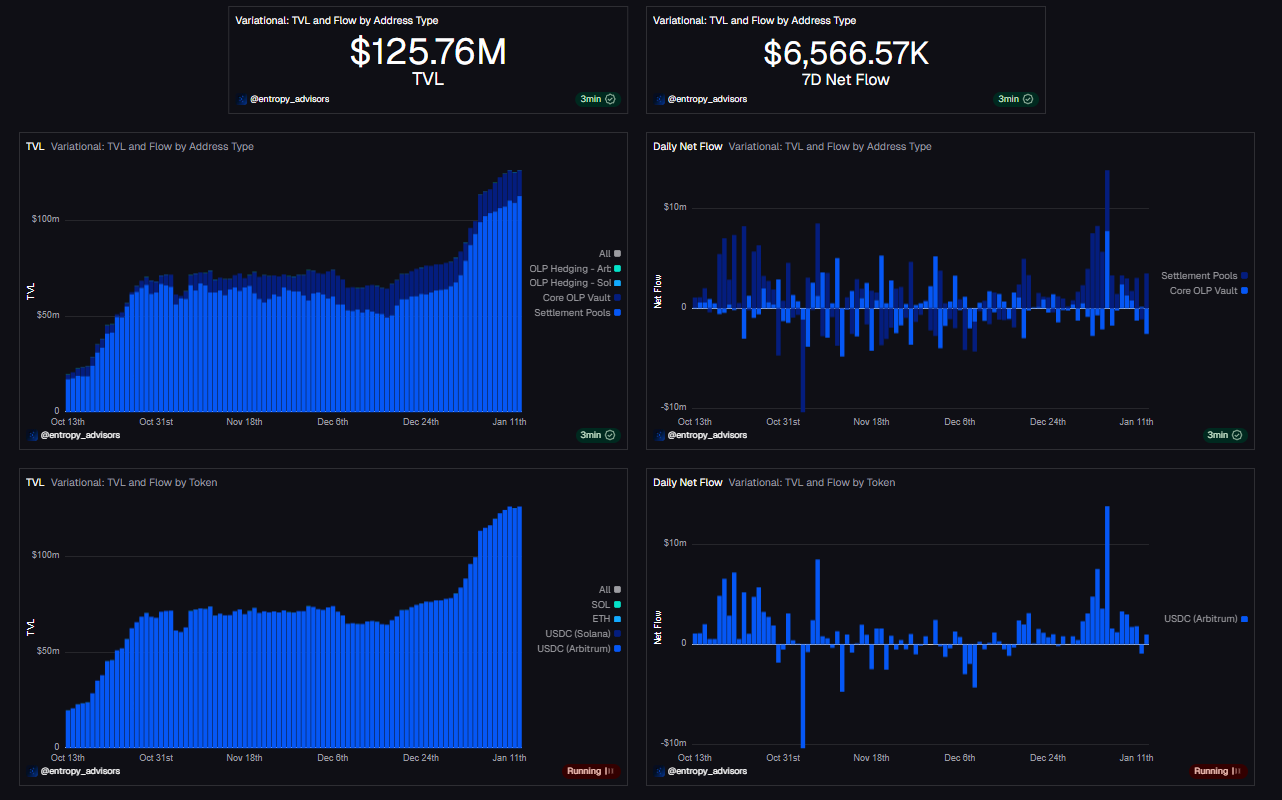Image resolution: width=1282 pixels, height=800 pixels.
Task: Toggle USDC (Arbitrum) in Daily Net Flow by Token legend
Action: pyautogui.click(x=1206, y=619)
